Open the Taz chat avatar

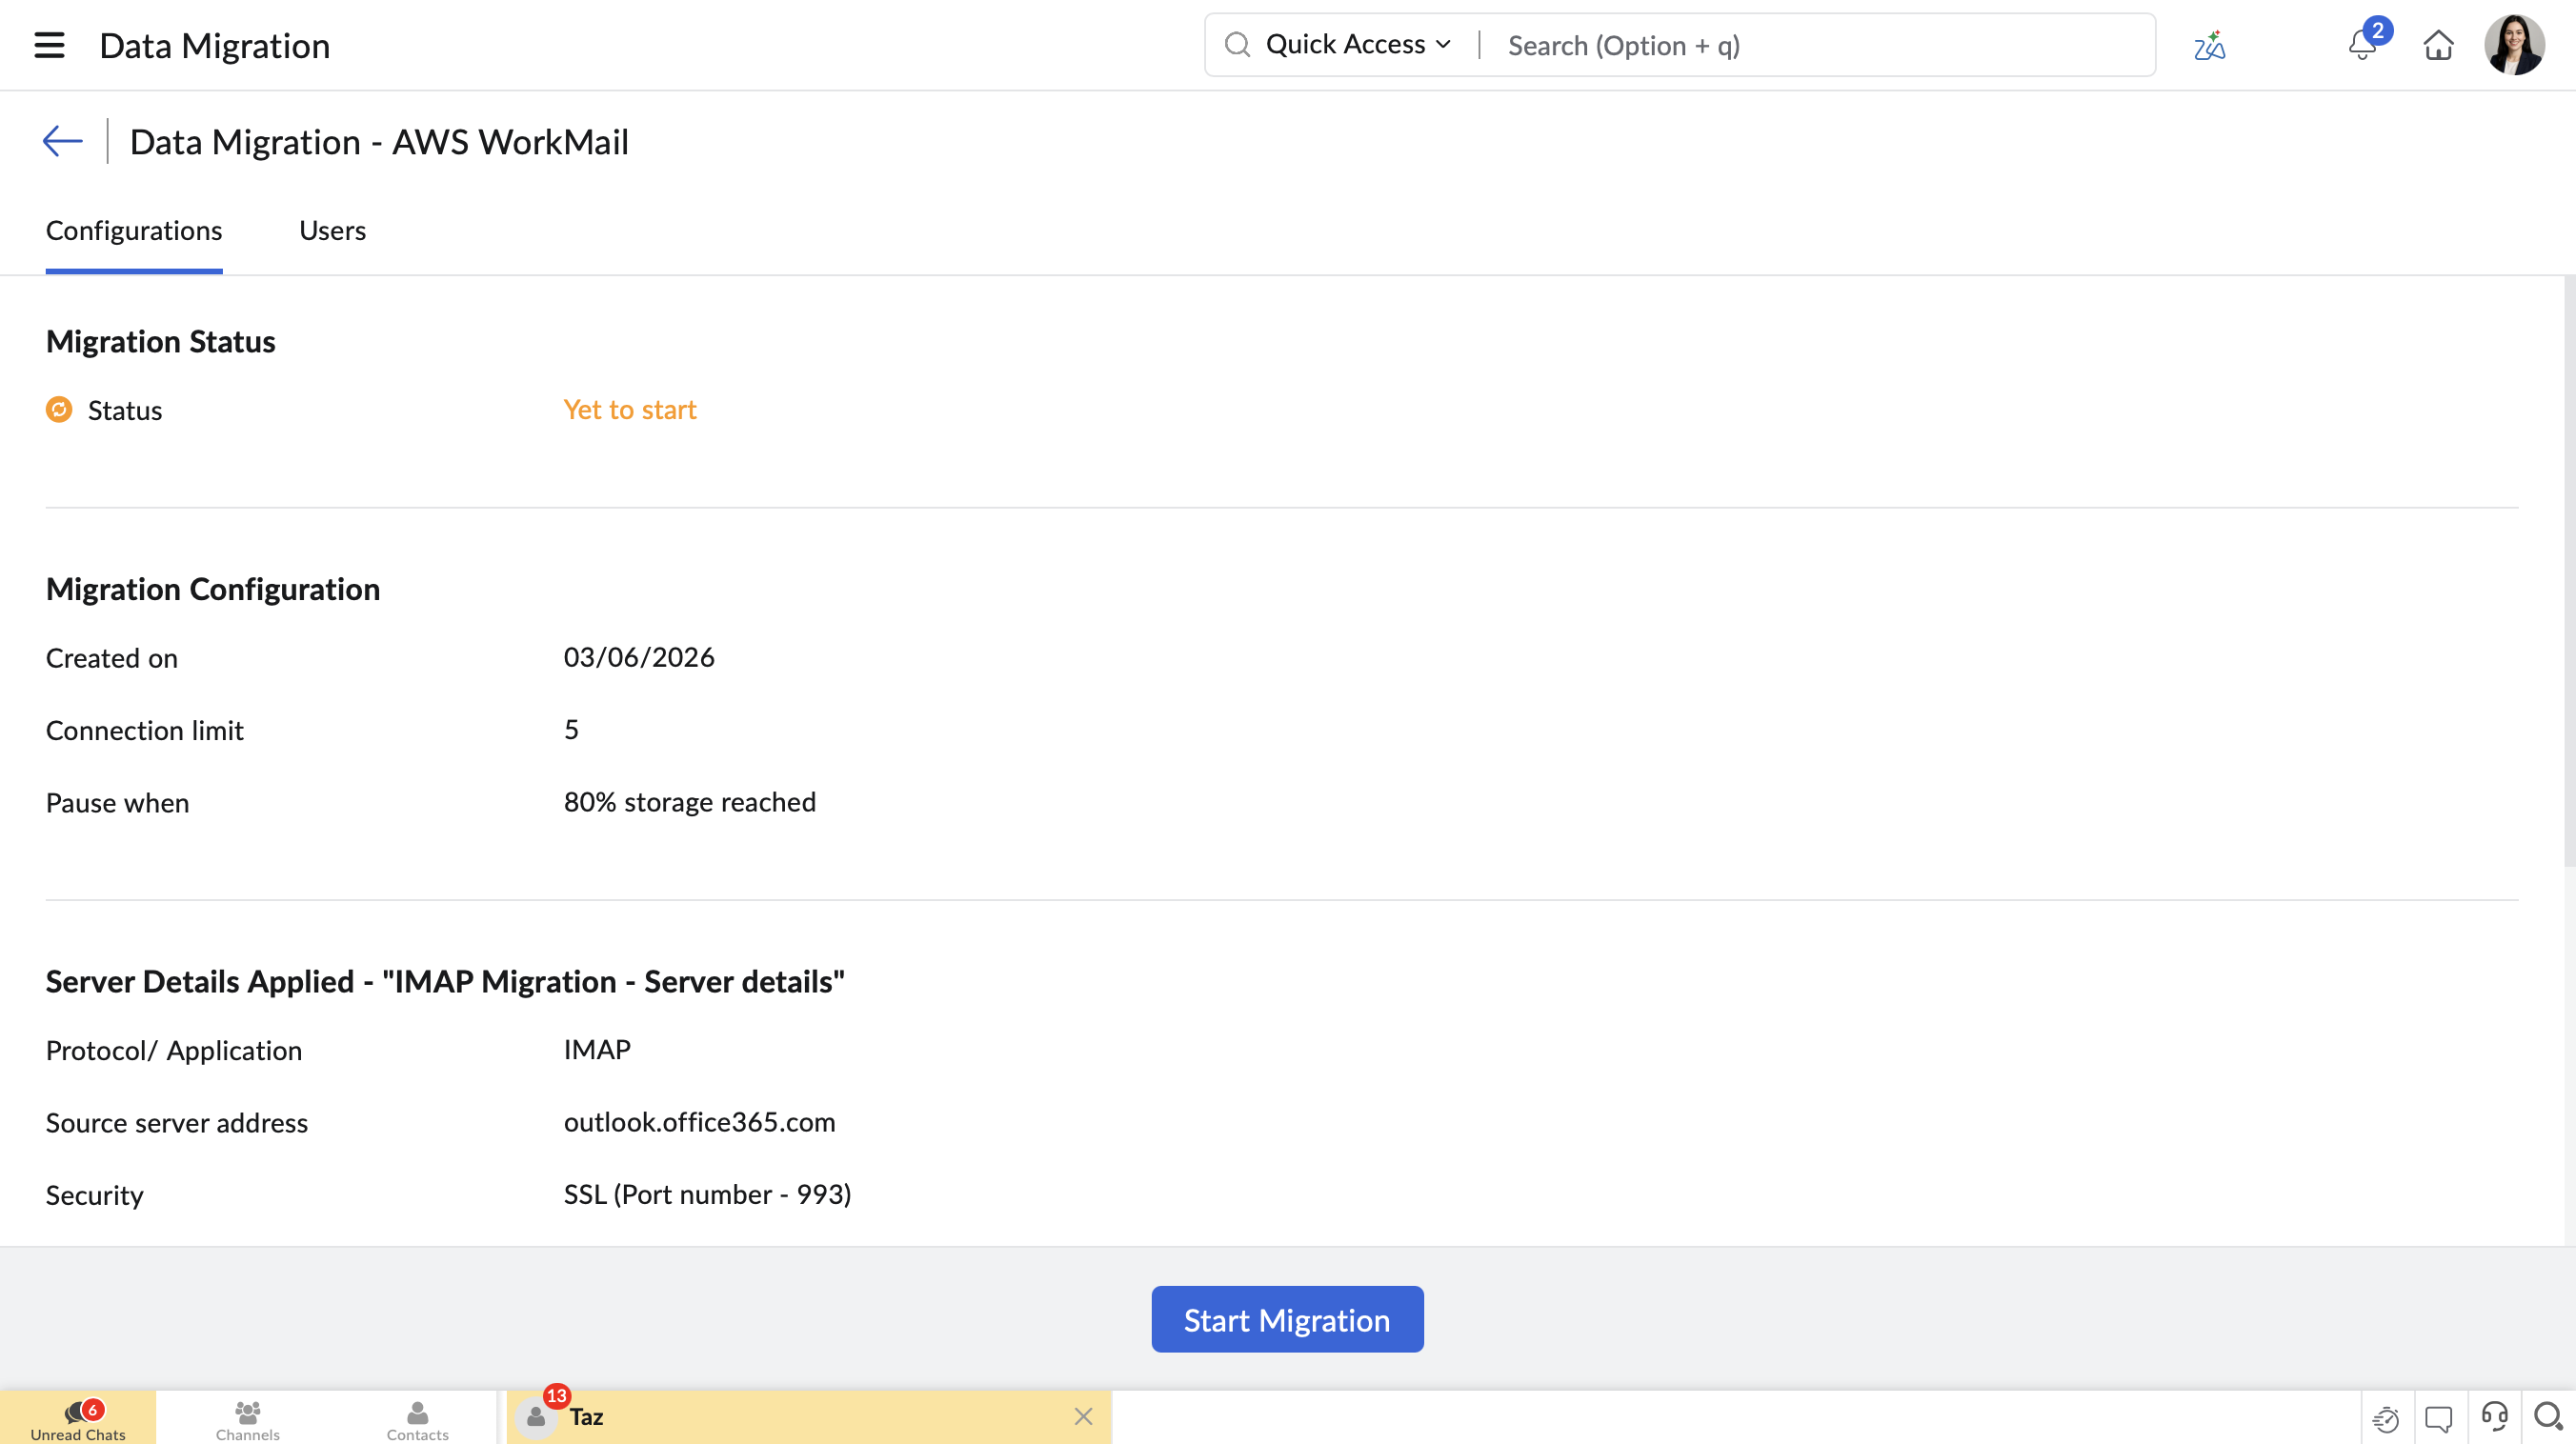point(537,1417)
